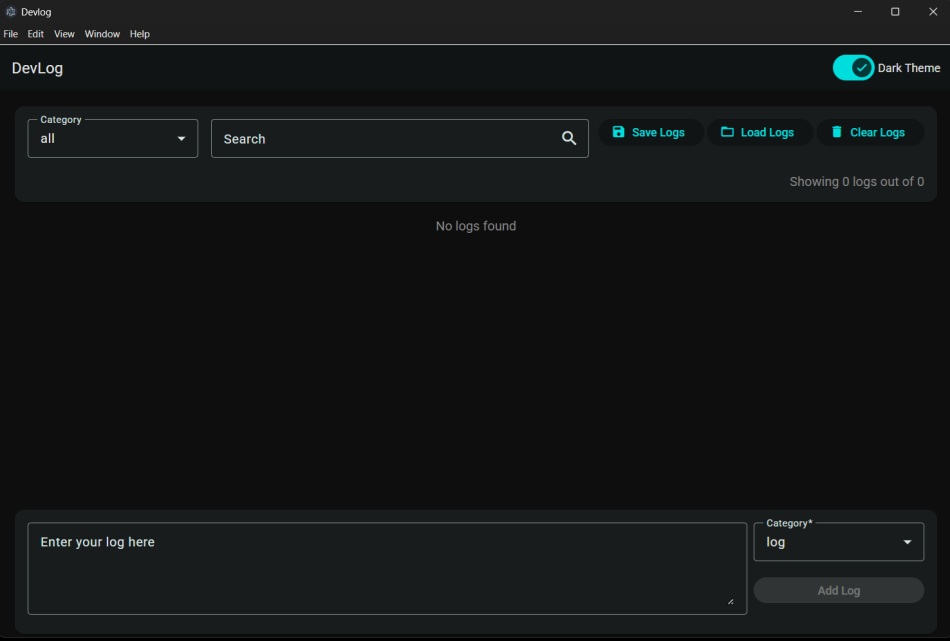The width and height of the screenshot is (950, 641).
Task: Open the Help menu
Action: [x=139, y=33]
